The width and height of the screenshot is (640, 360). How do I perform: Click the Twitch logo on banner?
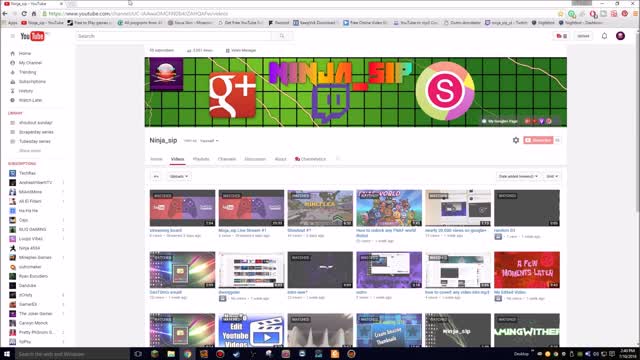click(331, 103)
